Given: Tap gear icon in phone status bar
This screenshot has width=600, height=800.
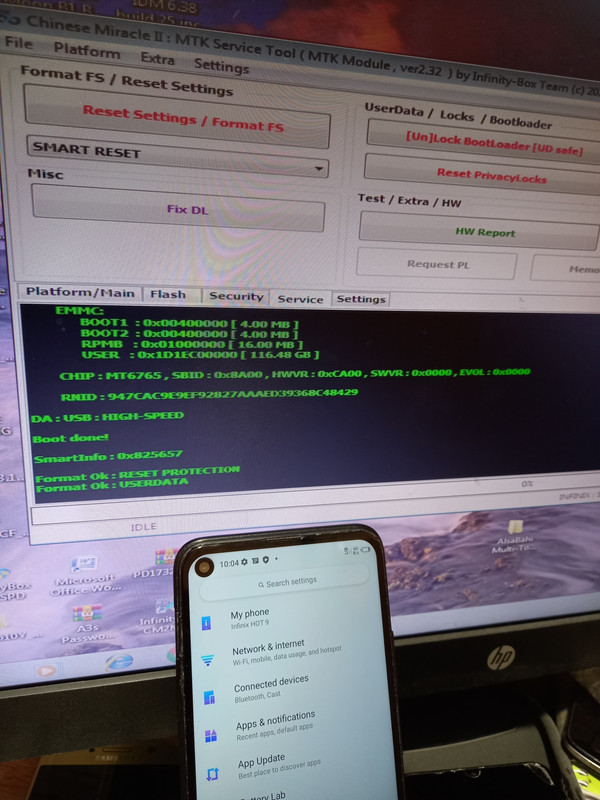Looking at the screenshot, I should (244, 562).
